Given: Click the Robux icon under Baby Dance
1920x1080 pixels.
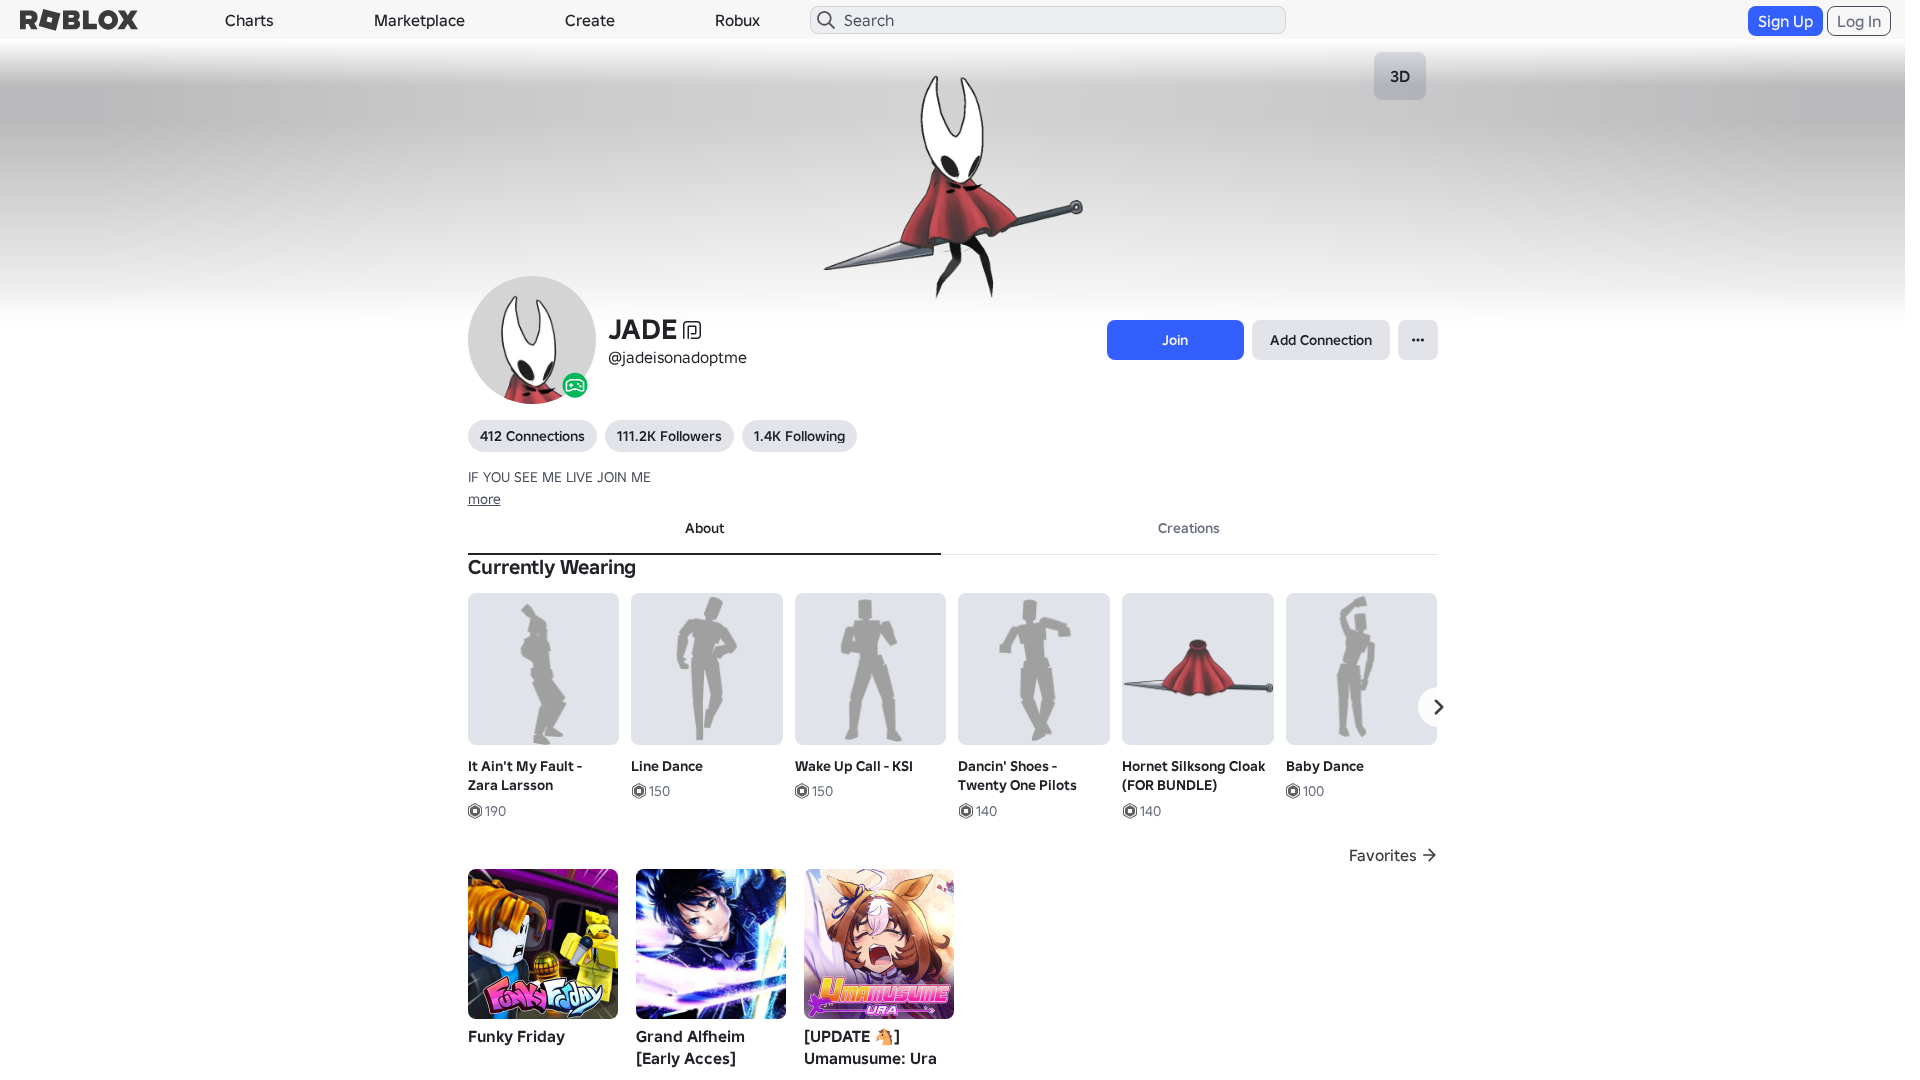Looking at the screenshot, I should [x=1292, y=791].
